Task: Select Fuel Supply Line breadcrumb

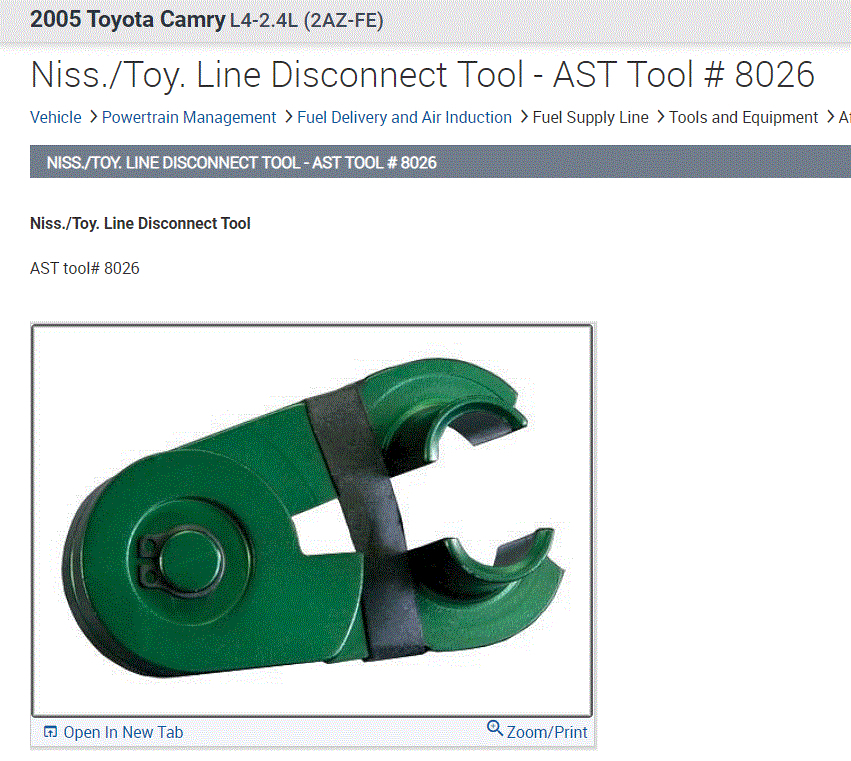Action: click(590, 117)
